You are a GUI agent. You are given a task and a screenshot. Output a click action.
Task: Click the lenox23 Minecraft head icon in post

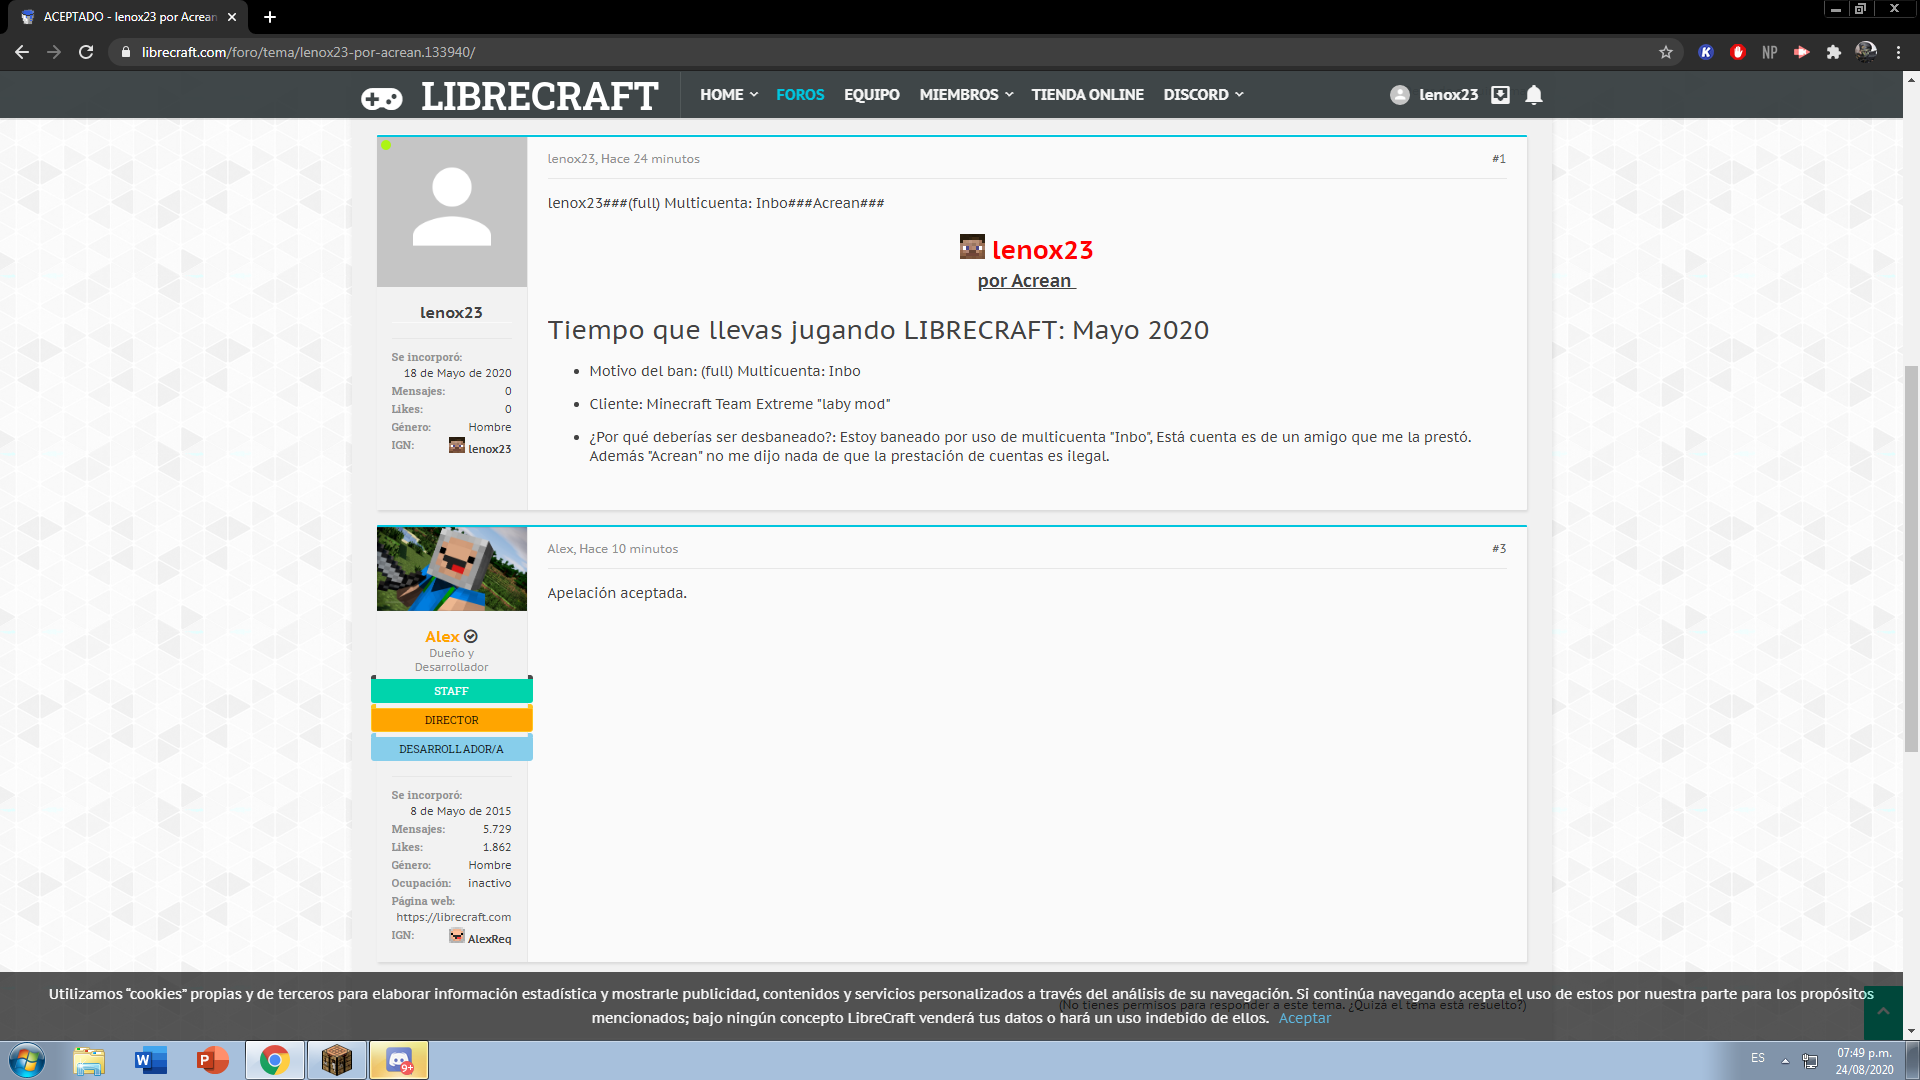972,247
